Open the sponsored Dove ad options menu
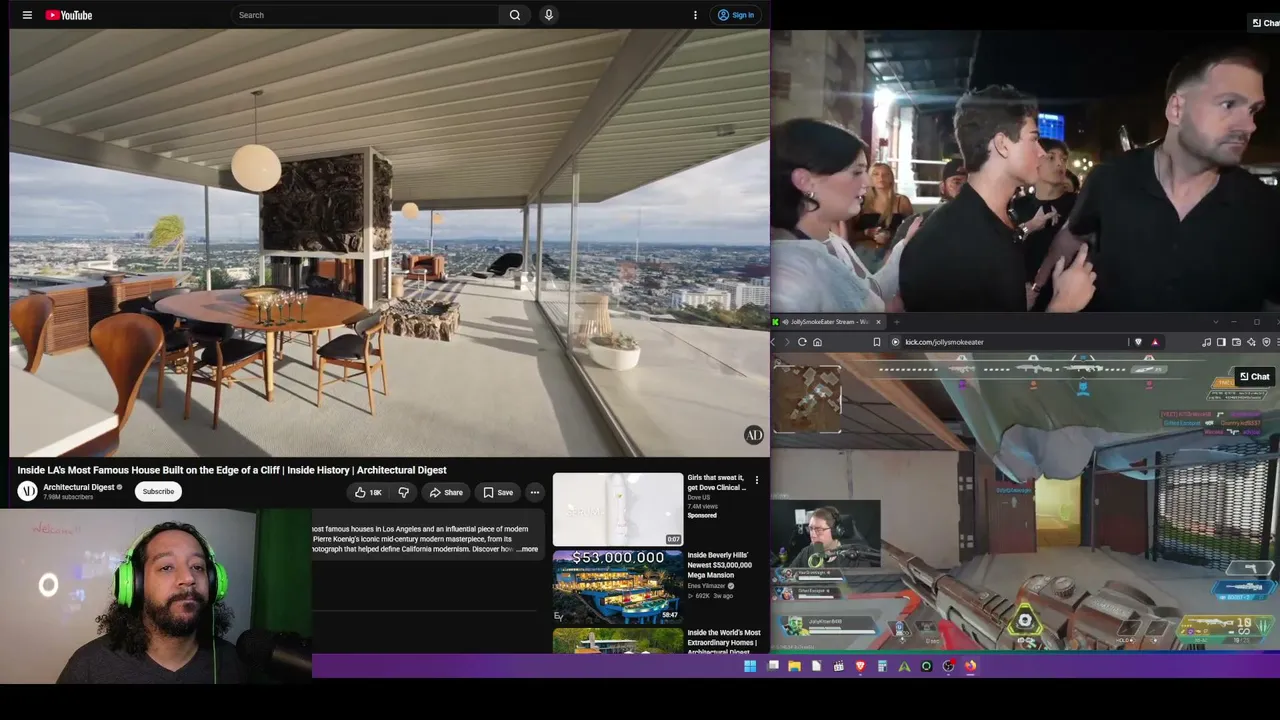The width and height of the screenshot is (1280, 720). pos(757,481)
